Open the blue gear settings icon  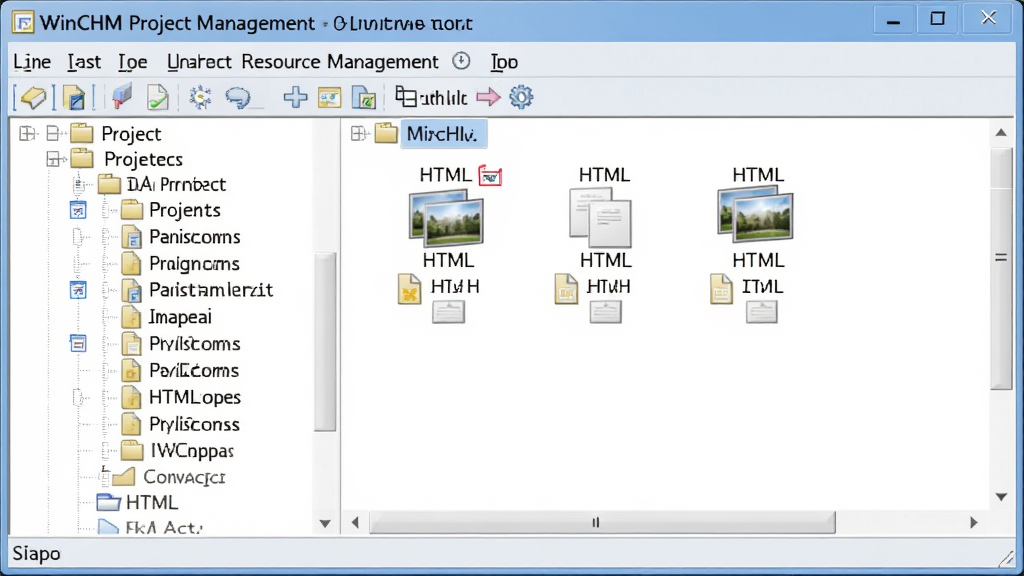521,97
